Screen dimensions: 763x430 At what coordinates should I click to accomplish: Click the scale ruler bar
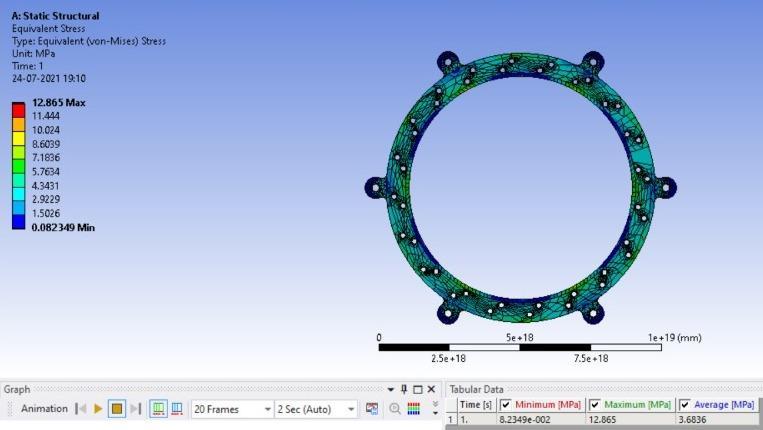click(520, 347)
